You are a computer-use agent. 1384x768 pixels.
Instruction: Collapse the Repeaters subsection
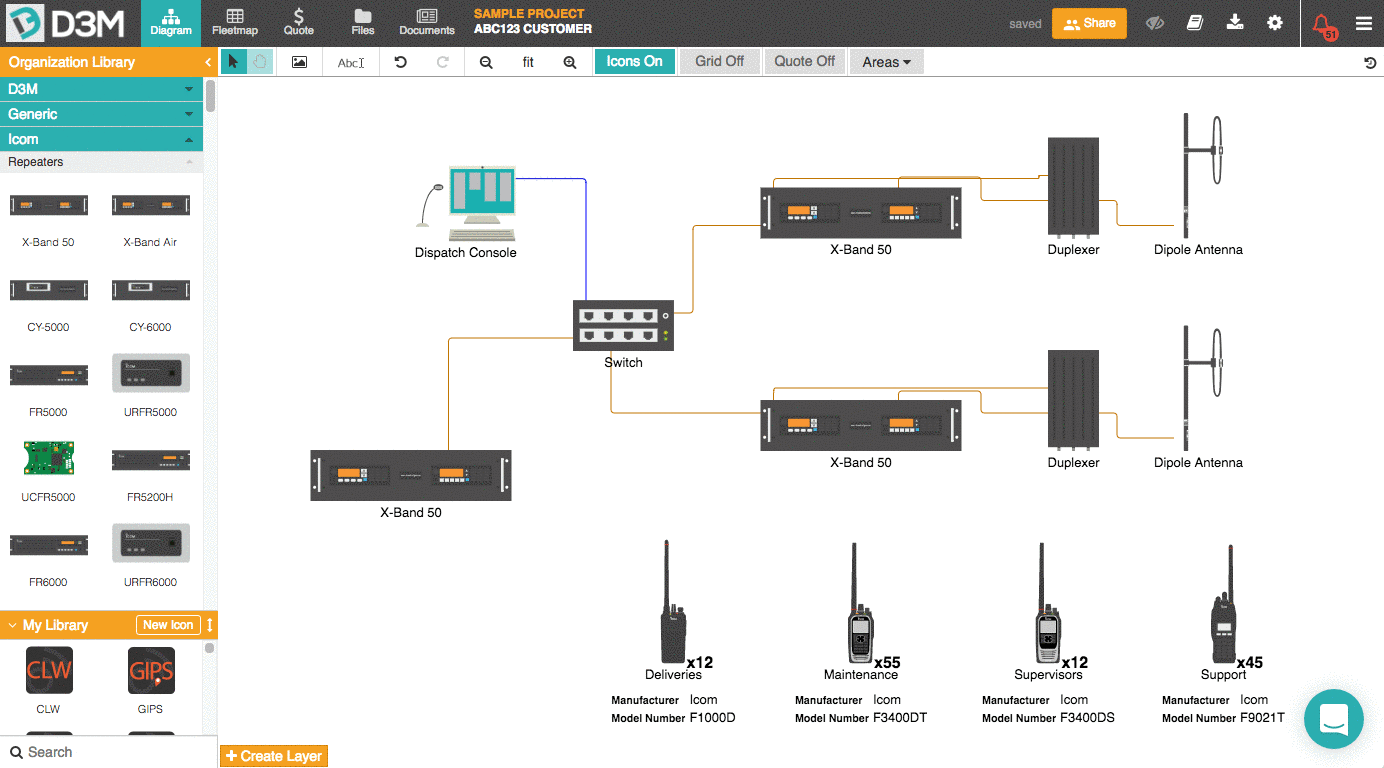(101, 162)
